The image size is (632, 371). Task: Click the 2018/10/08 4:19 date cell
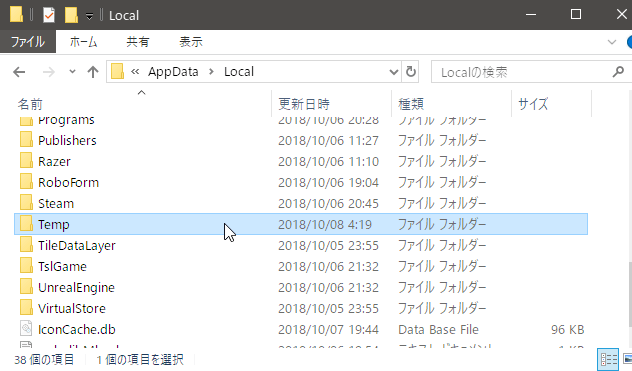coord(325,224)
